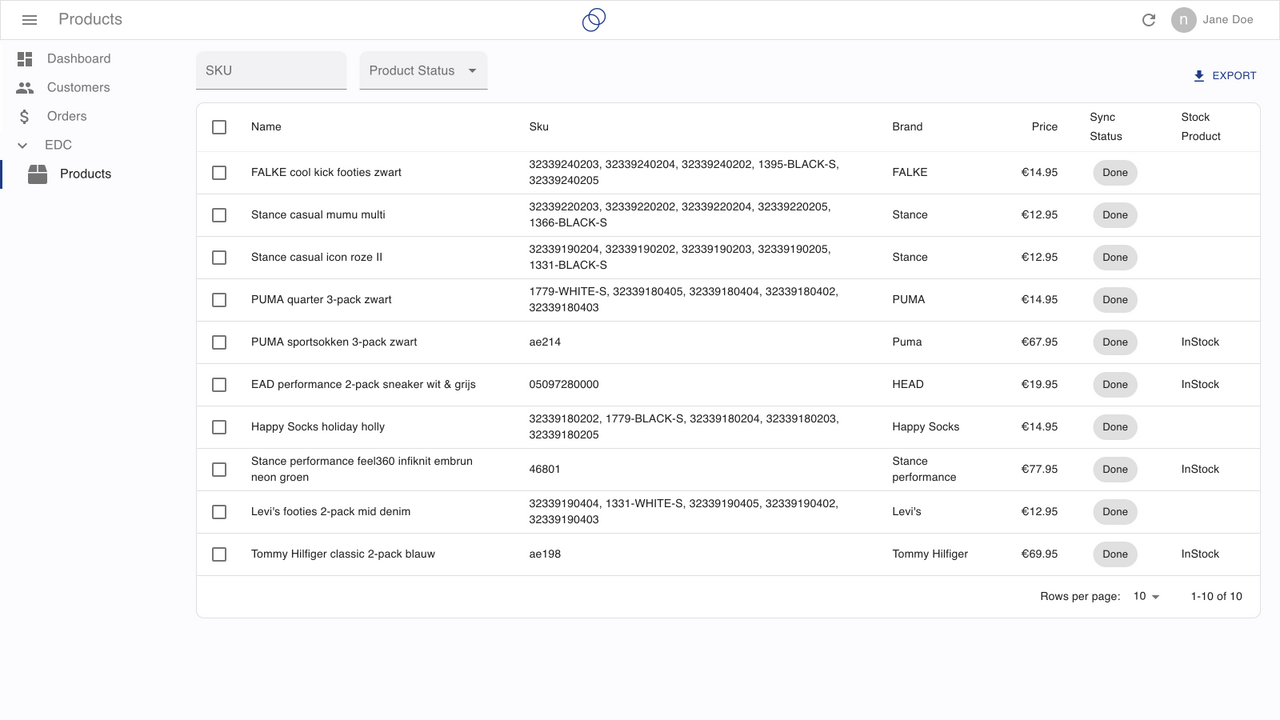The width and height of the screenshot is (1280, 720).
Task: Click the 1-10 of 10 pagination text
Action: tap(1216, 596)
